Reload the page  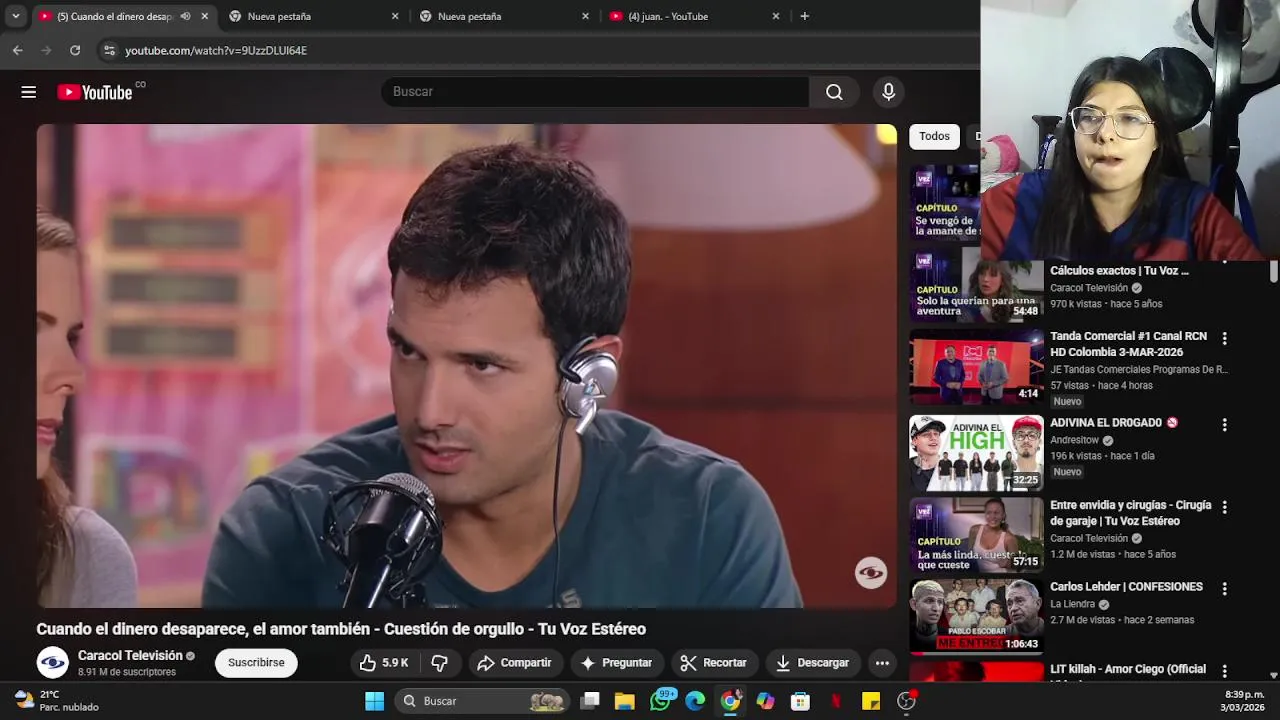click(75, 50)
